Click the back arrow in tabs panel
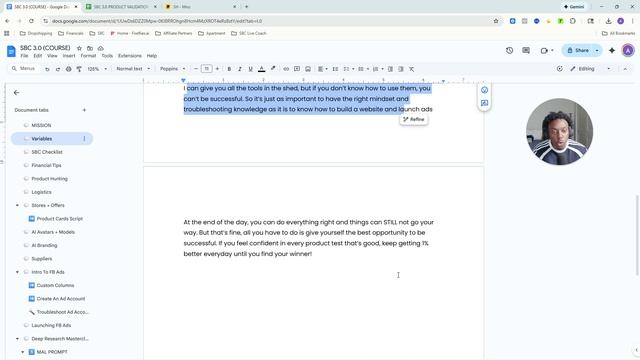 pos(16,93)
